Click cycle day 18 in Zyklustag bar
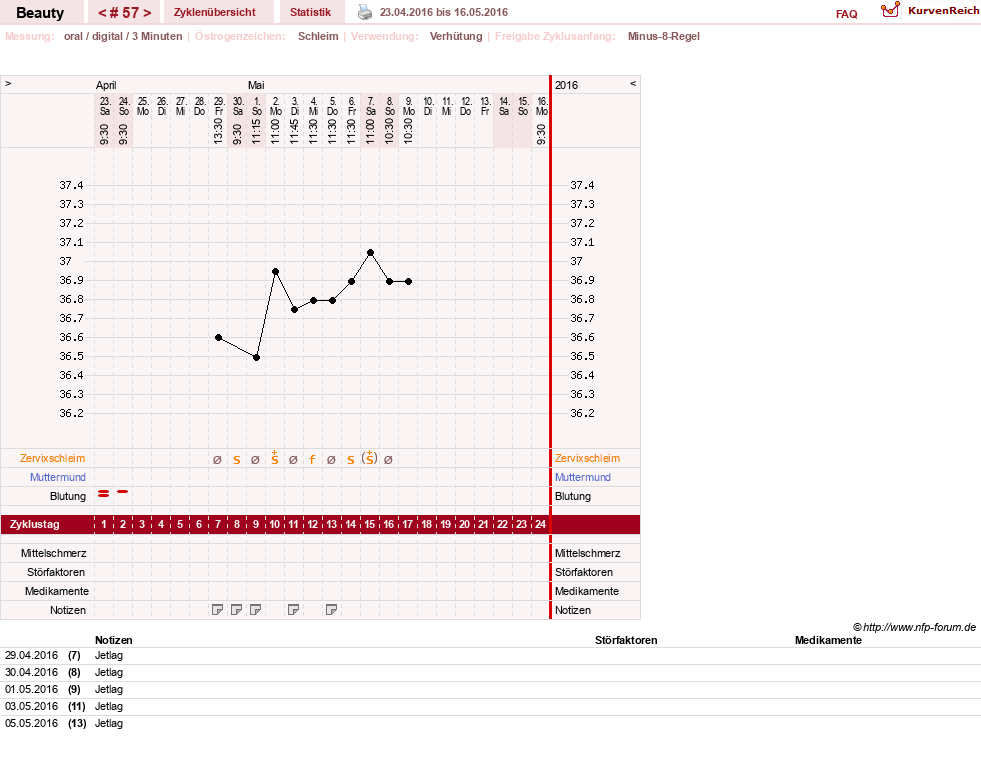 (427, 524)
